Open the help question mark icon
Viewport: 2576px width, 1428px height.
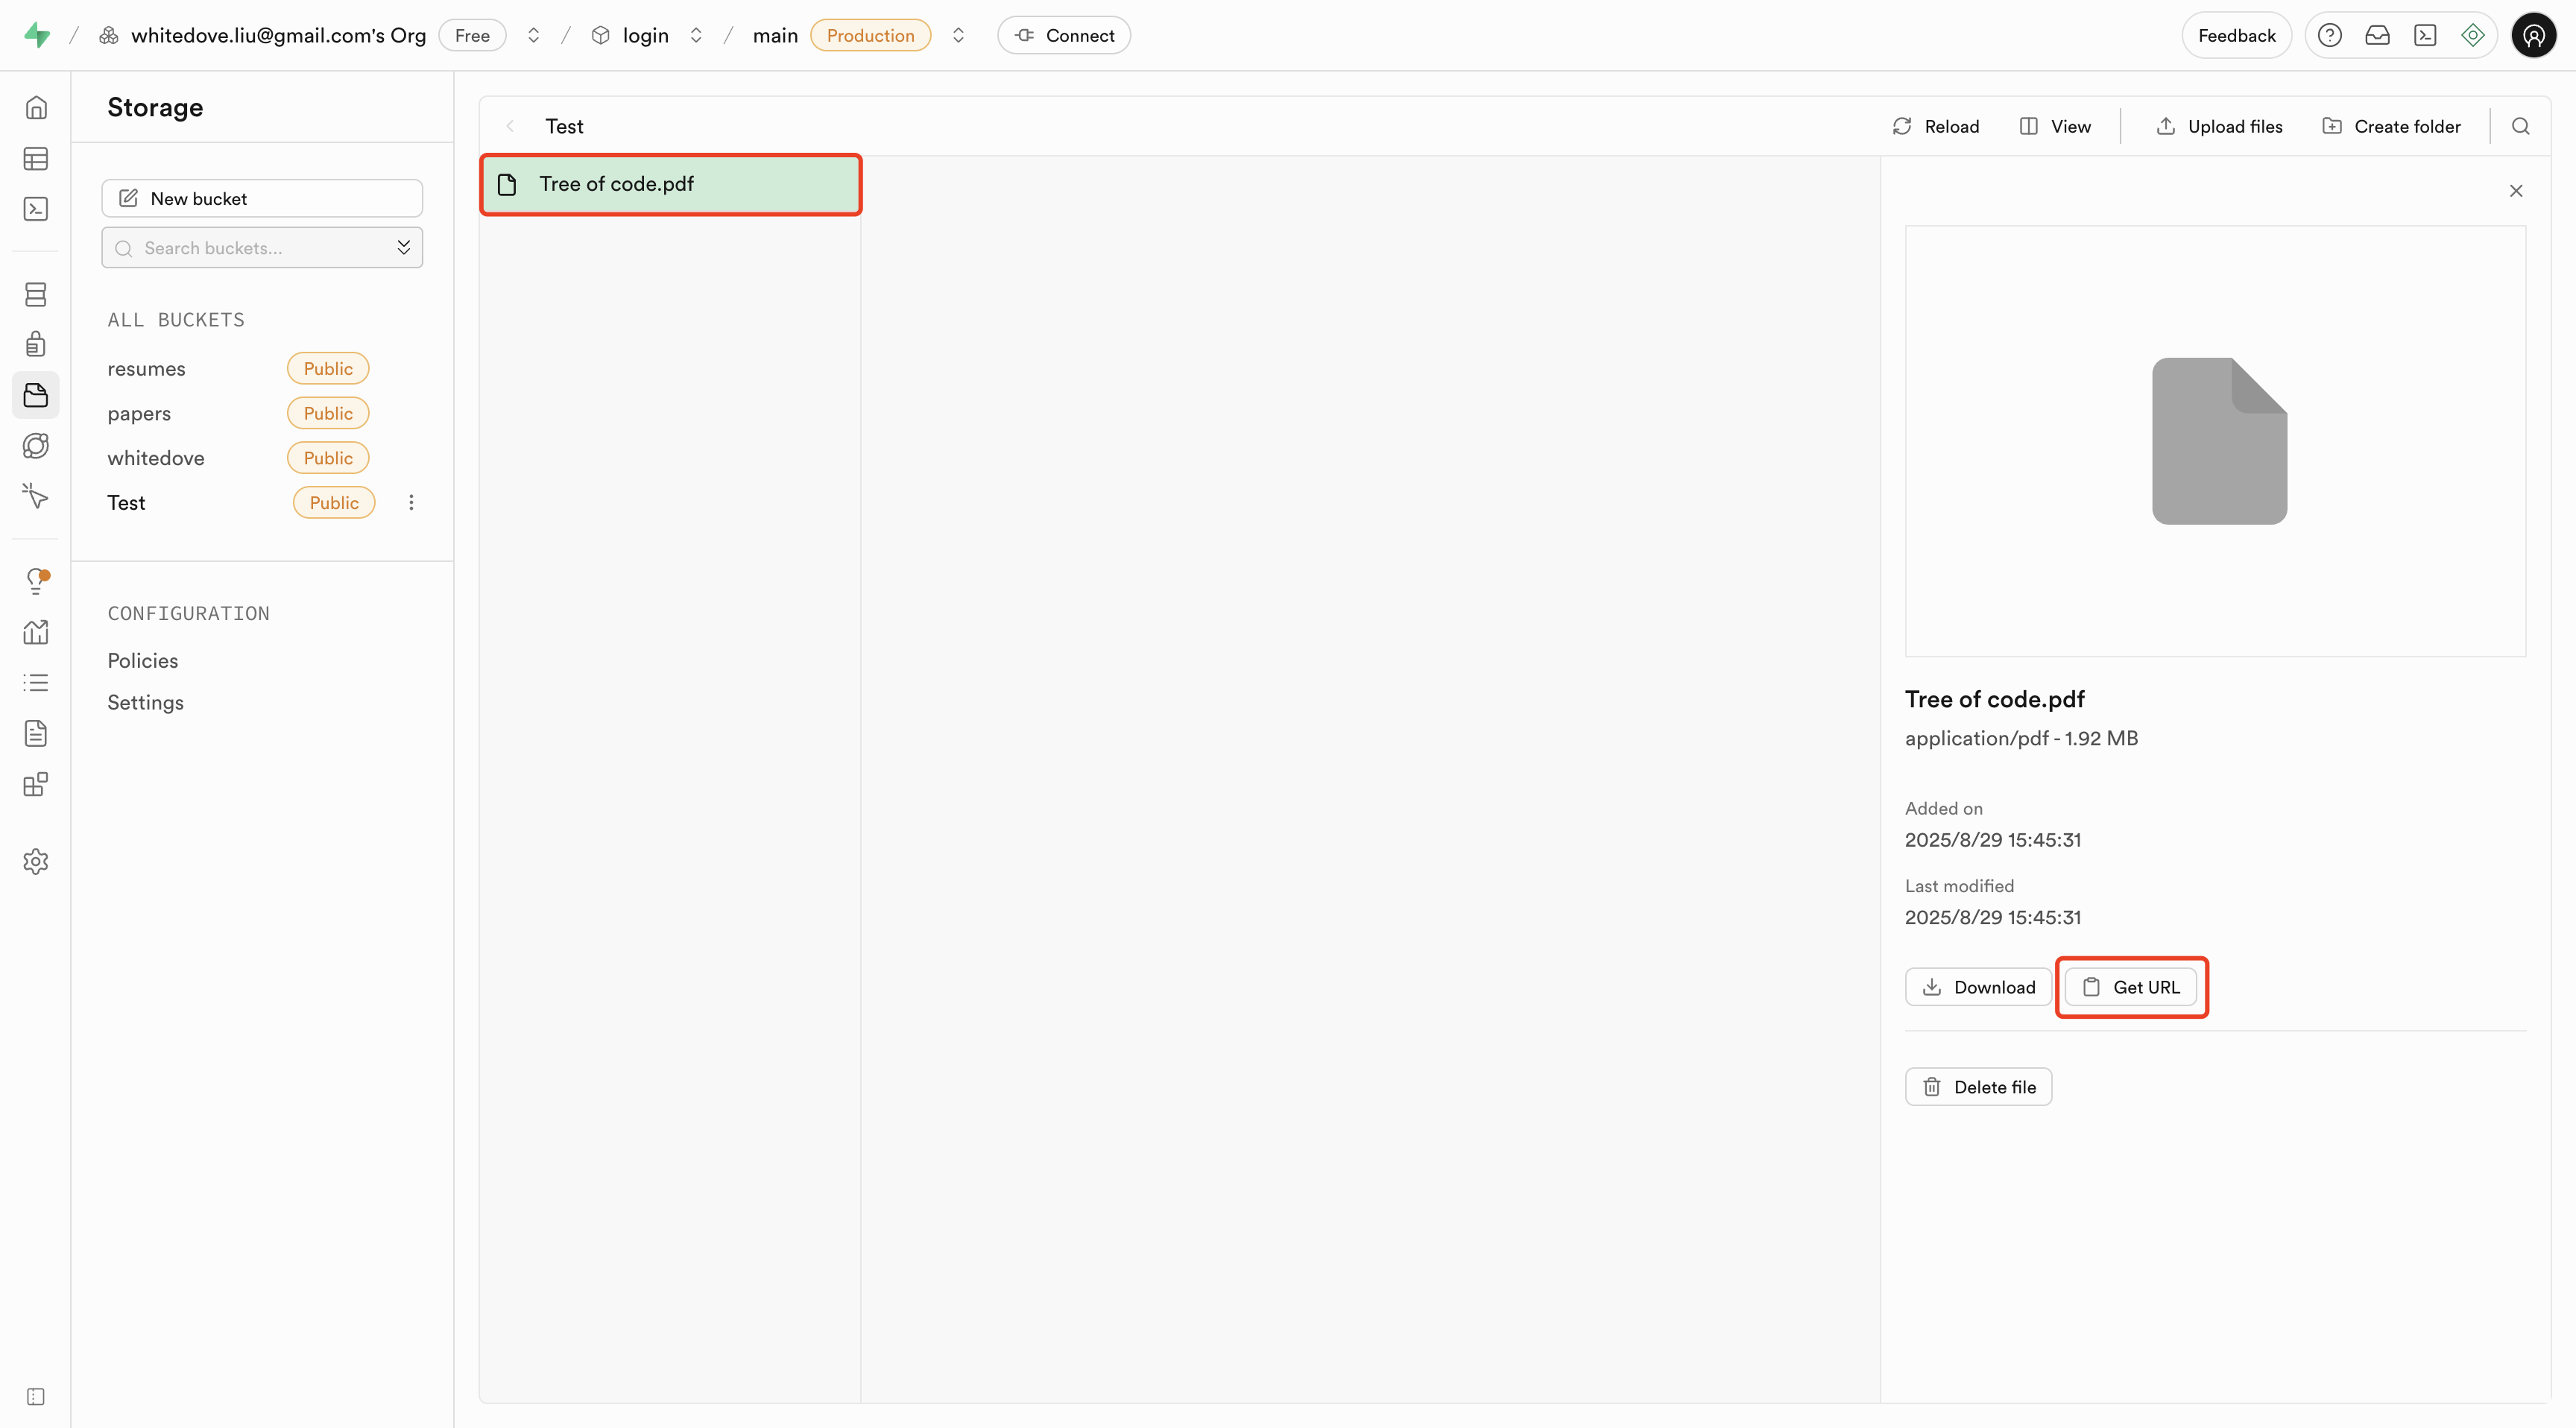coord(2329,35)
